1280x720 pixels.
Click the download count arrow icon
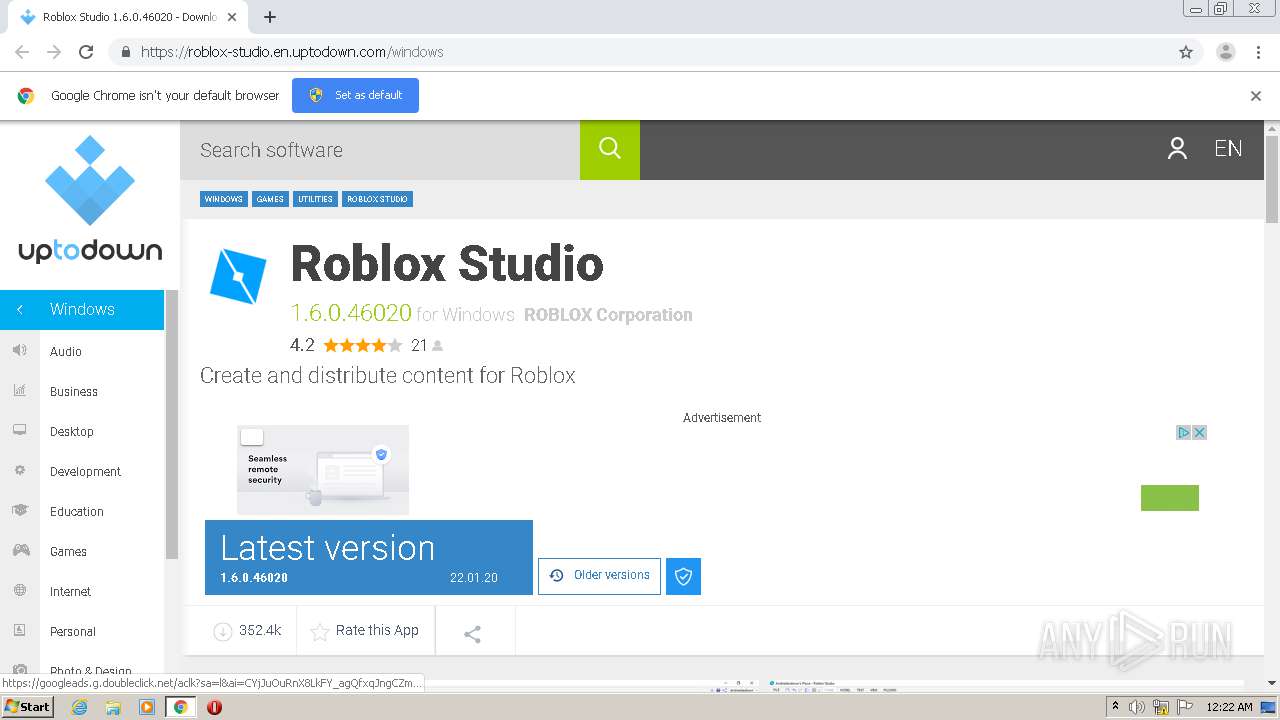pos(222,631)
